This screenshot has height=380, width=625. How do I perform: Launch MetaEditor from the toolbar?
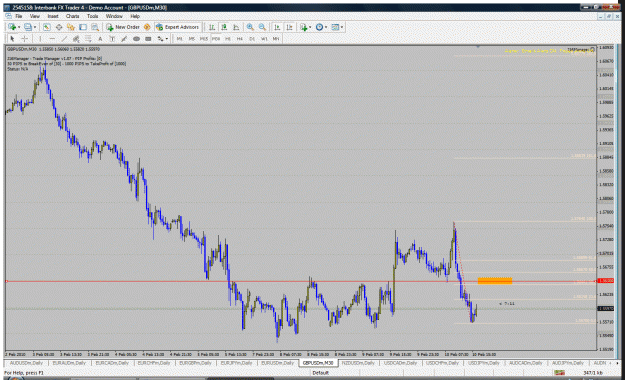[147, 27]
